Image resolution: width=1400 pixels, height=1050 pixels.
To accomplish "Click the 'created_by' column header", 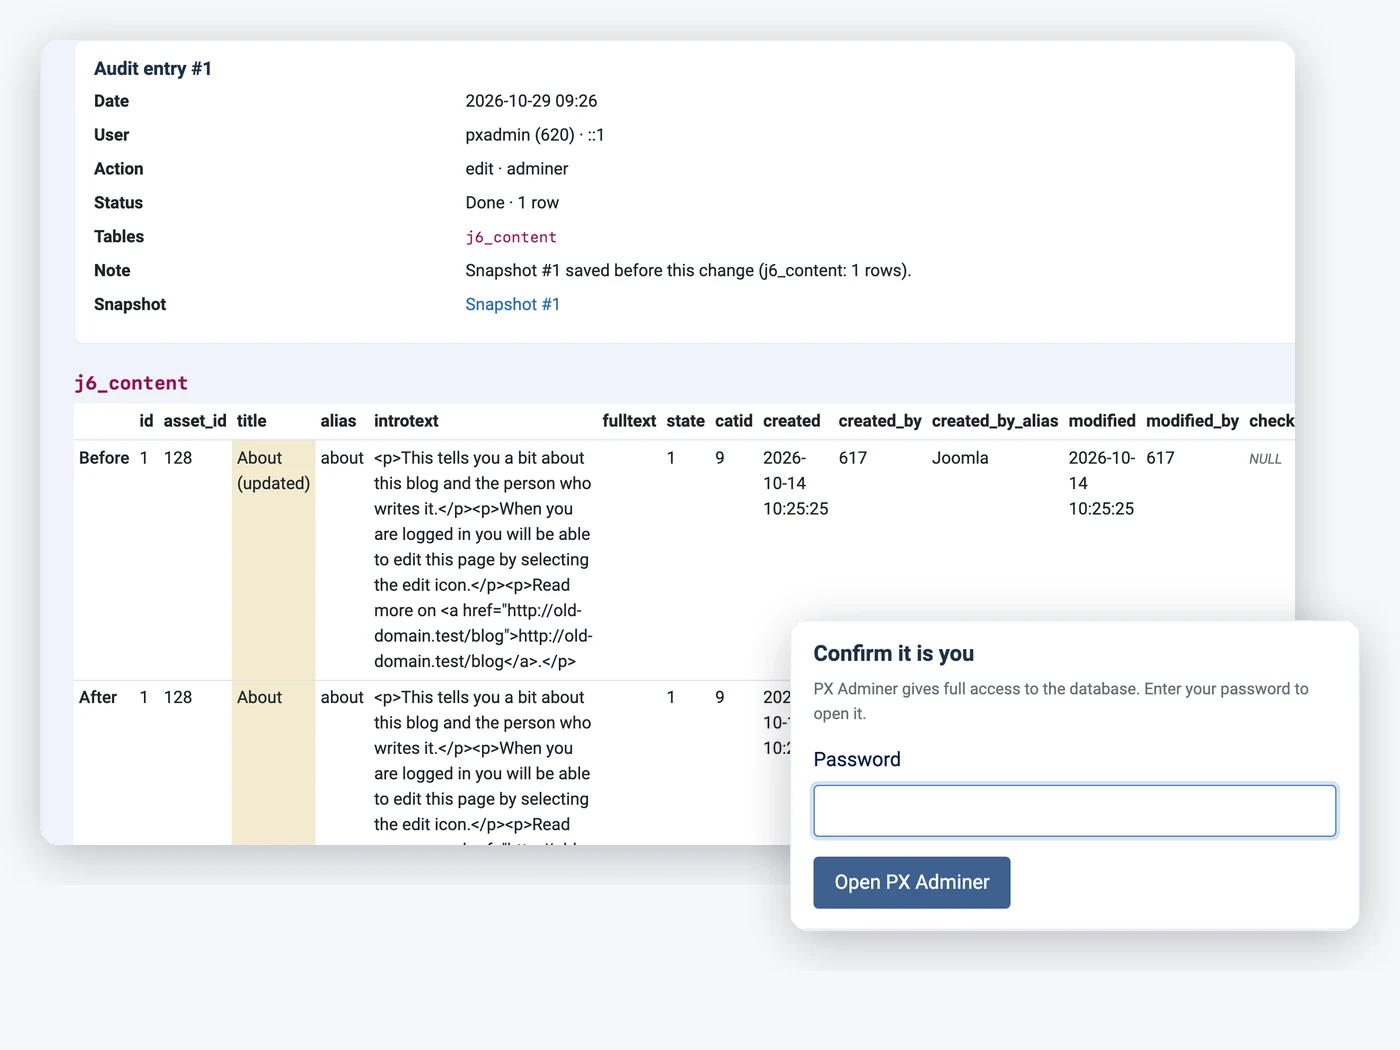I will tap(880, 421).
